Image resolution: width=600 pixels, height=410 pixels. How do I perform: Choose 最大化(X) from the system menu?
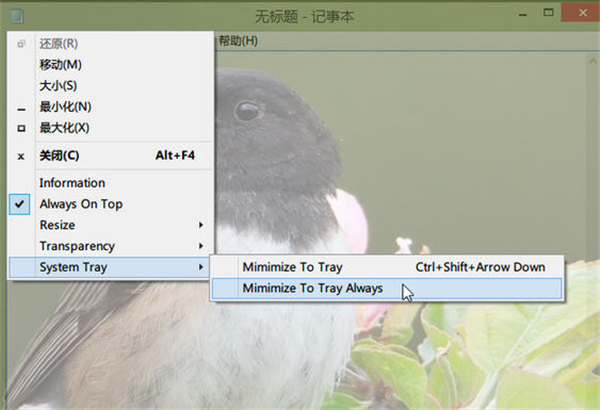click(x=64, y=128)
